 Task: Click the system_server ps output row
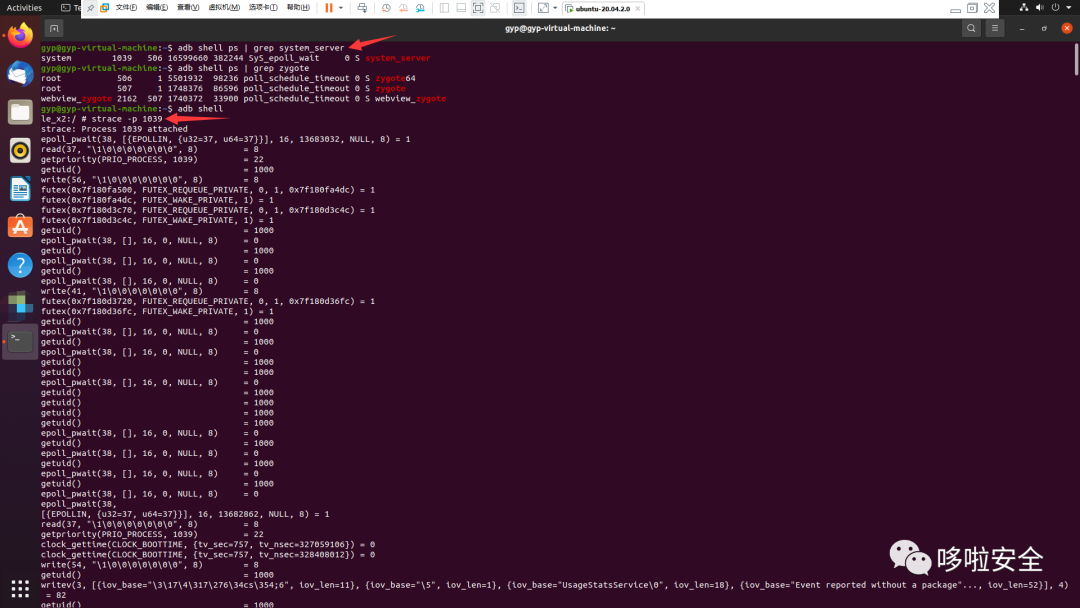click(x=236, y=58)
